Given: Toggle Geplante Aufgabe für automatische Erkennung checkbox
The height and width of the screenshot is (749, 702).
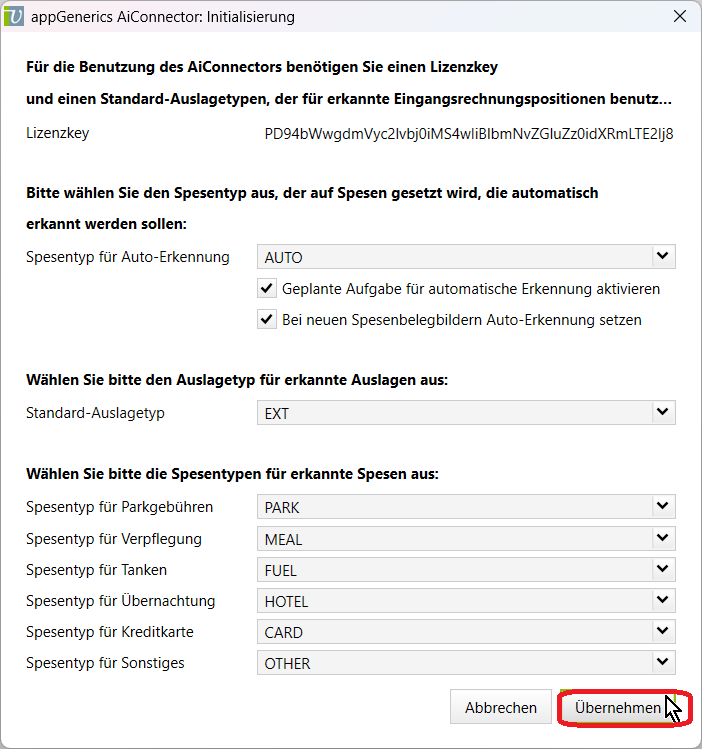Looking at the screenshot, I should [x=267, y=289].
